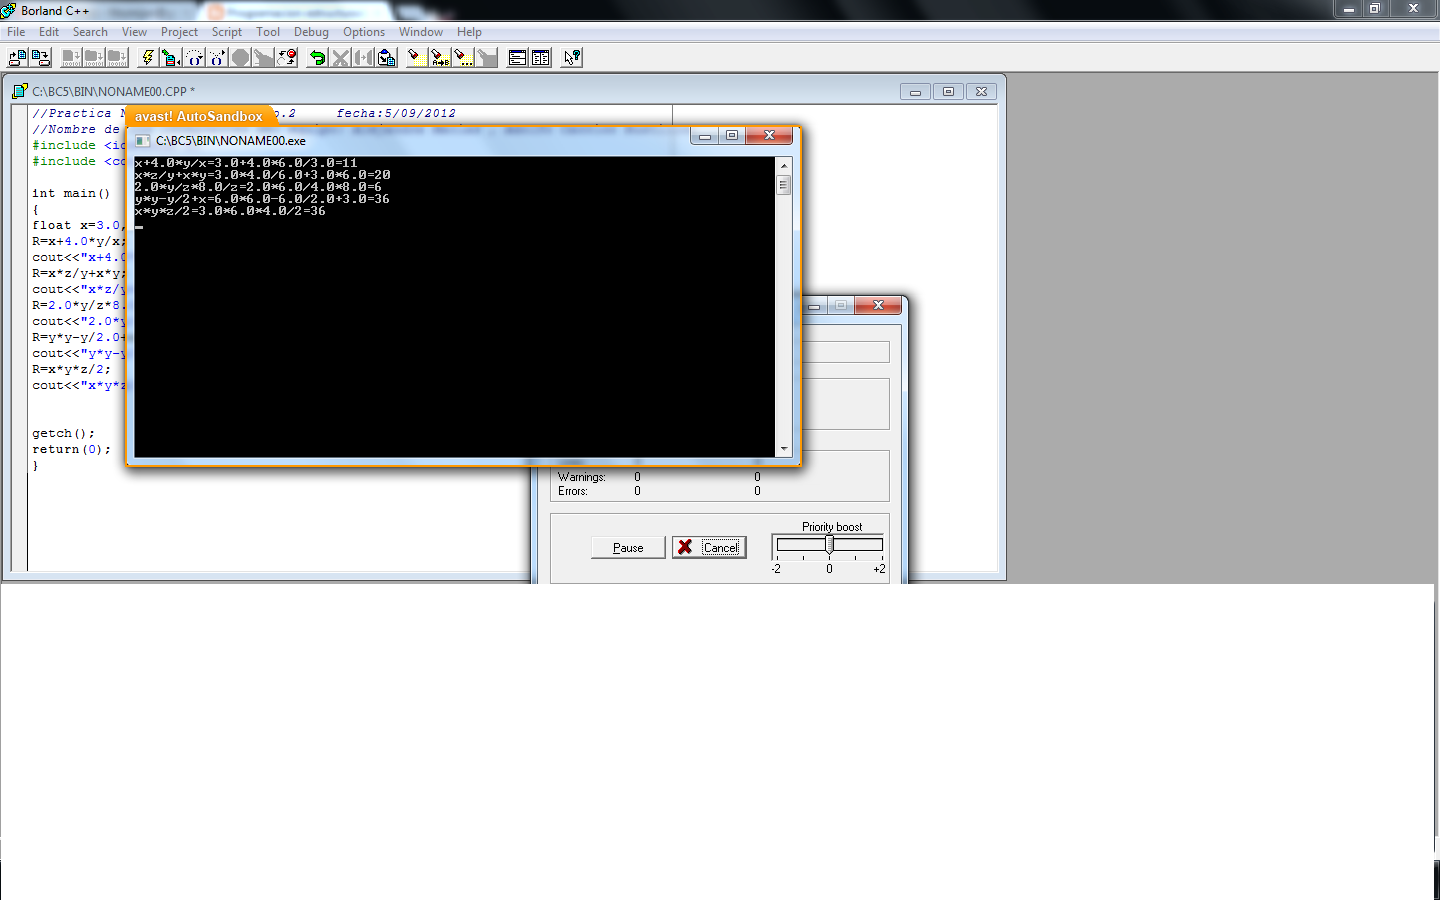Click the Paste toolbar icon
Screen dimensions: 1440x900
click(x=386, y=57)
